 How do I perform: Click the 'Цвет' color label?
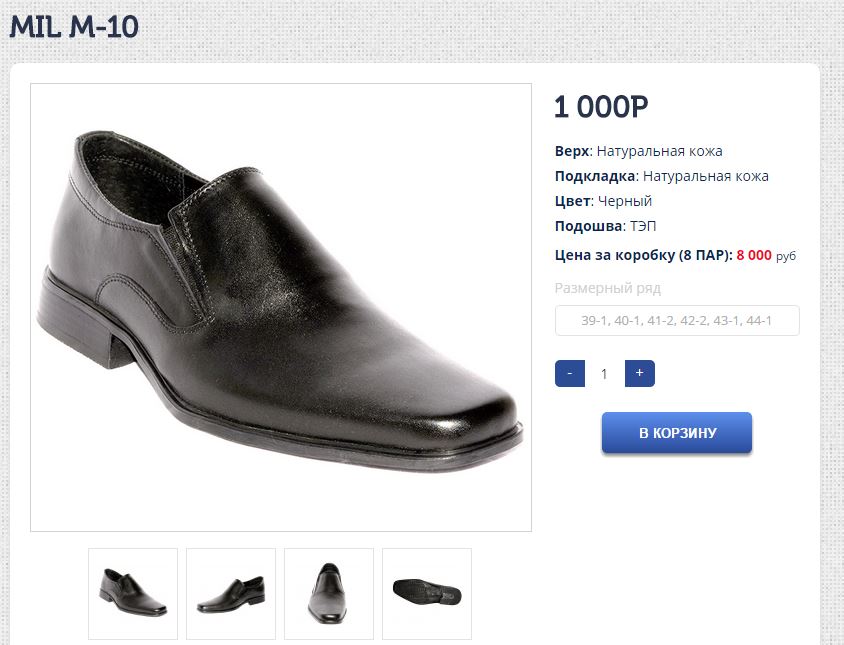[x=572, y=201]
